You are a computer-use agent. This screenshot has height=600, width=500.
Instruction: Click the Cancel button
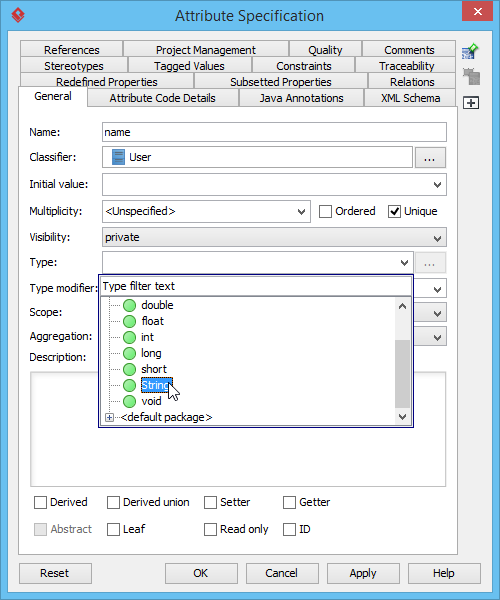tap(282, 573)
